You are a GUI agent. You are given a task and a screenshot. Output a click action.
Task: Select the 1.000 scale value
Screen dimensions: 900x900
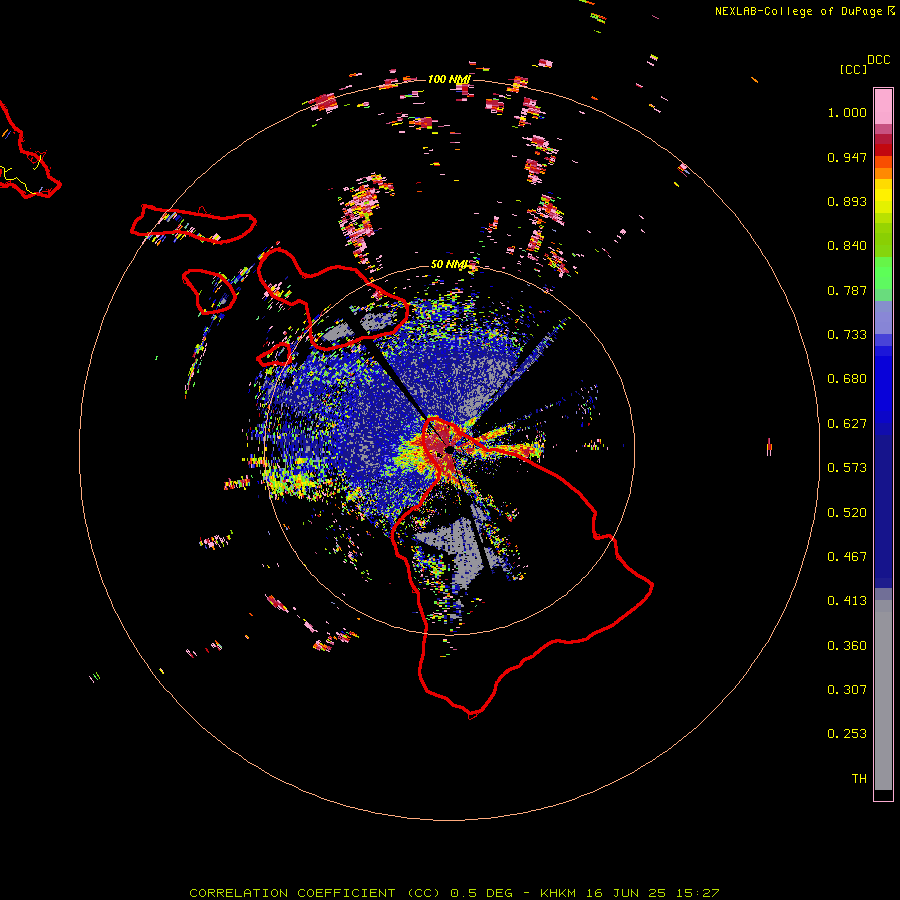pyautogui.click(x=847, y=112)
